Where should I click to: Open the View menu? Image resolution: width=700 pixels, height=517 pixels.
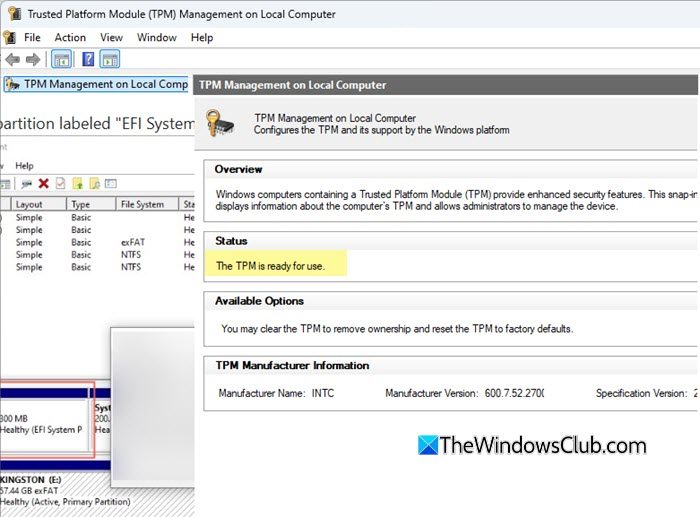pyautogui.click(x=111, y=38)
